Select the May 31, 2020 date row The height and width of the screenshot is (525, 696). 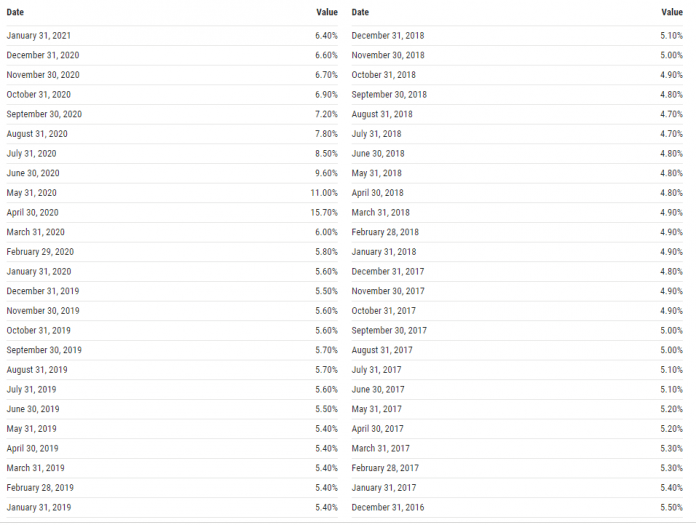click(31, 193)
